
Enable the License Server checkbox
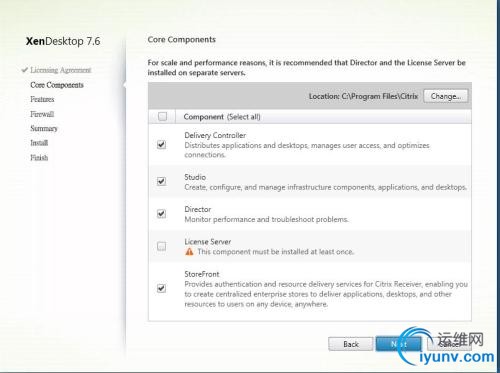[161, 246]
